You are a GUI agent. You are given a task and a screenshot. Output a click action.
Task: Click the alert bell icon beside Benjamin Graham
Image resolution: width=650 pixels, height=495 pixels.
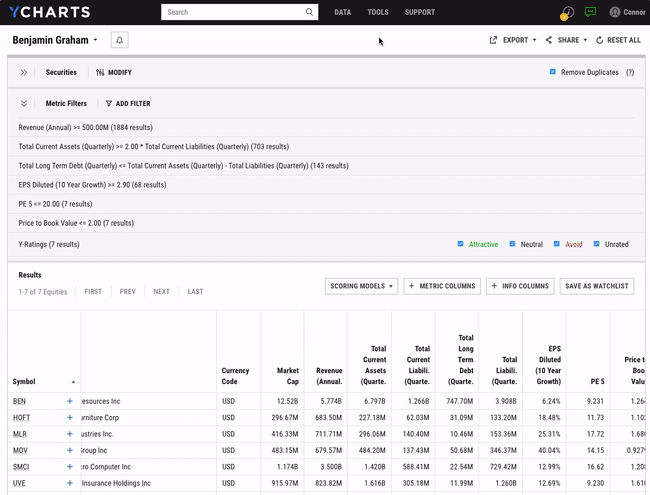point(119,40)
